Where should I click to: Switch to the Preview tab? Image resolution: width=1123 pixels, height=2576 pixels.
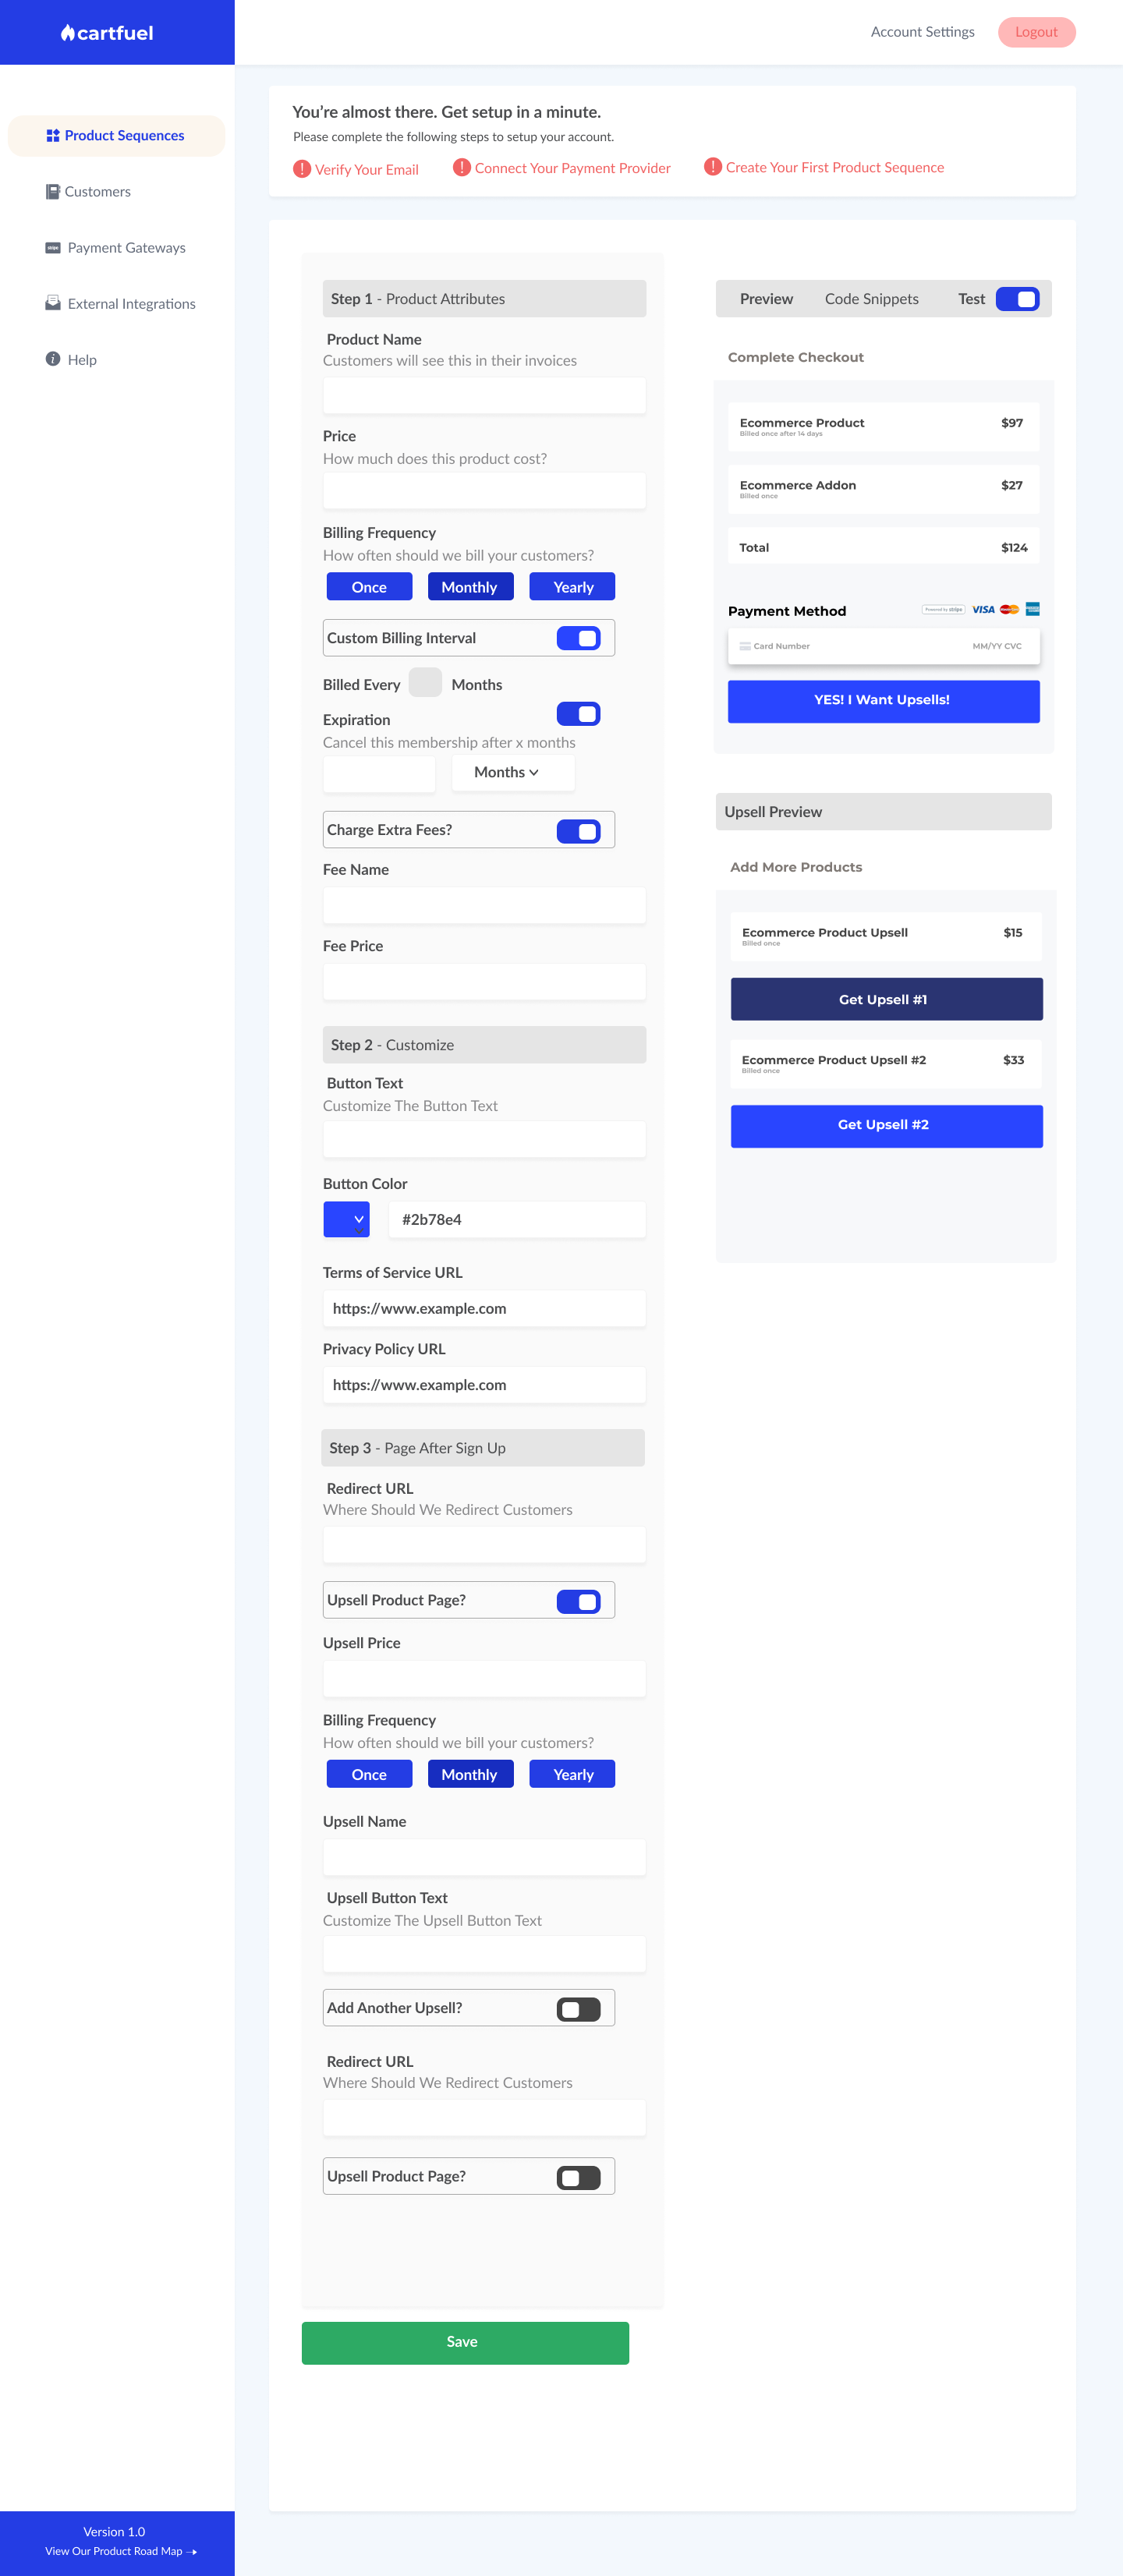tap(766, 299)
